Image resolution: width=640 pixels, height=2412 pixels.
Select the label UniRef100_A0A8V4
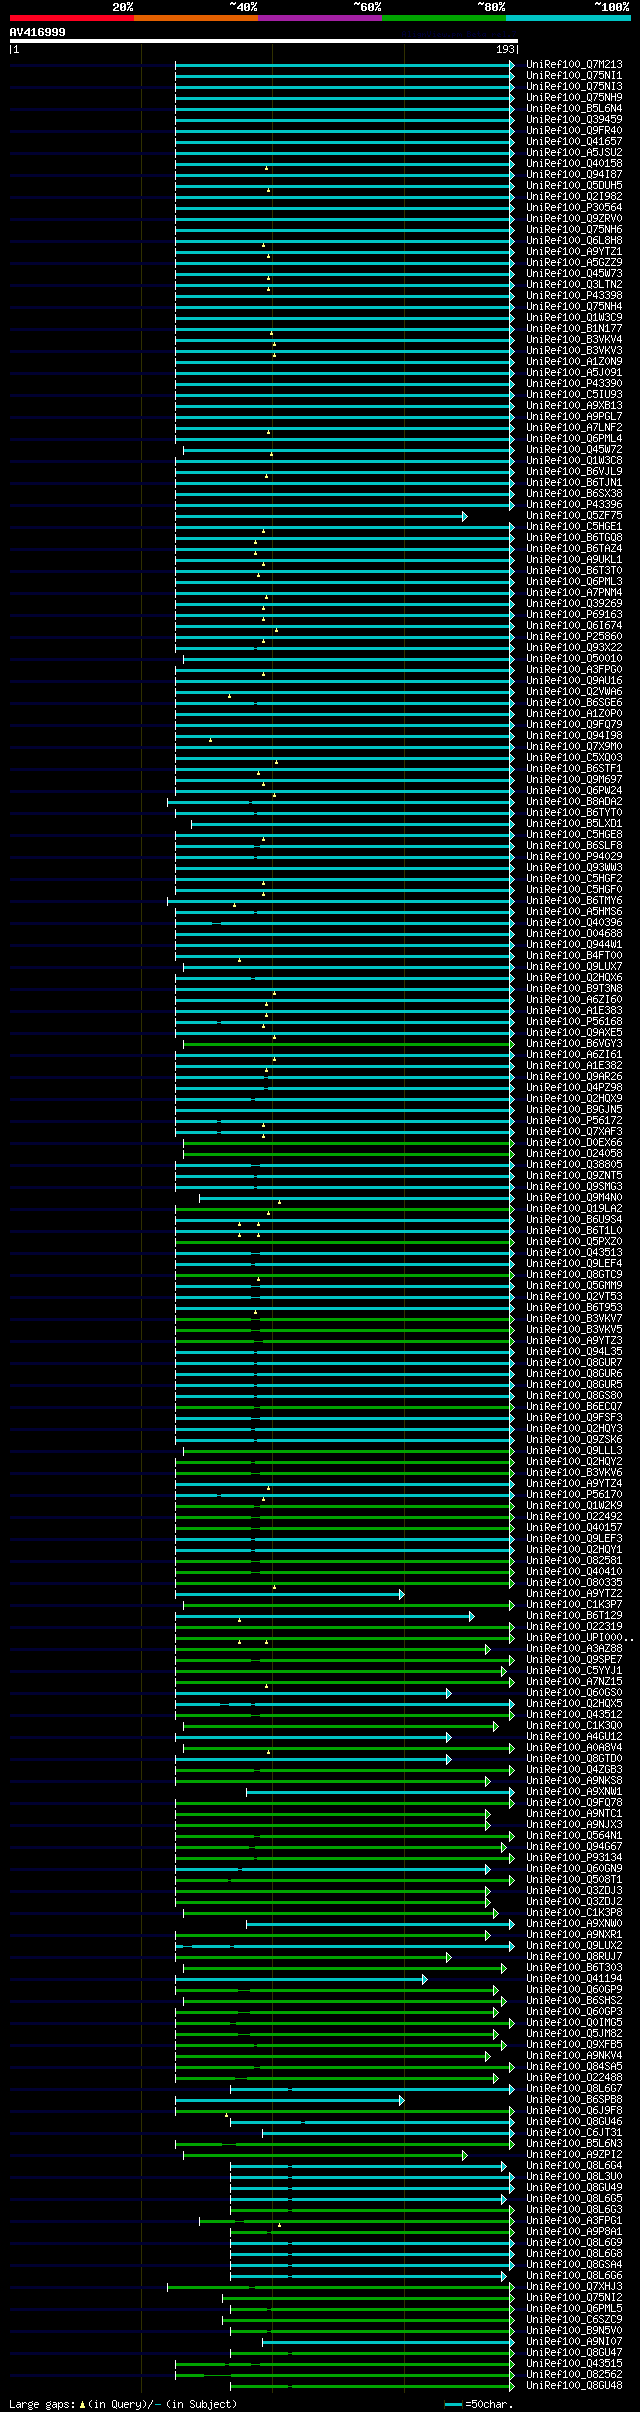tap(574, 1748)
